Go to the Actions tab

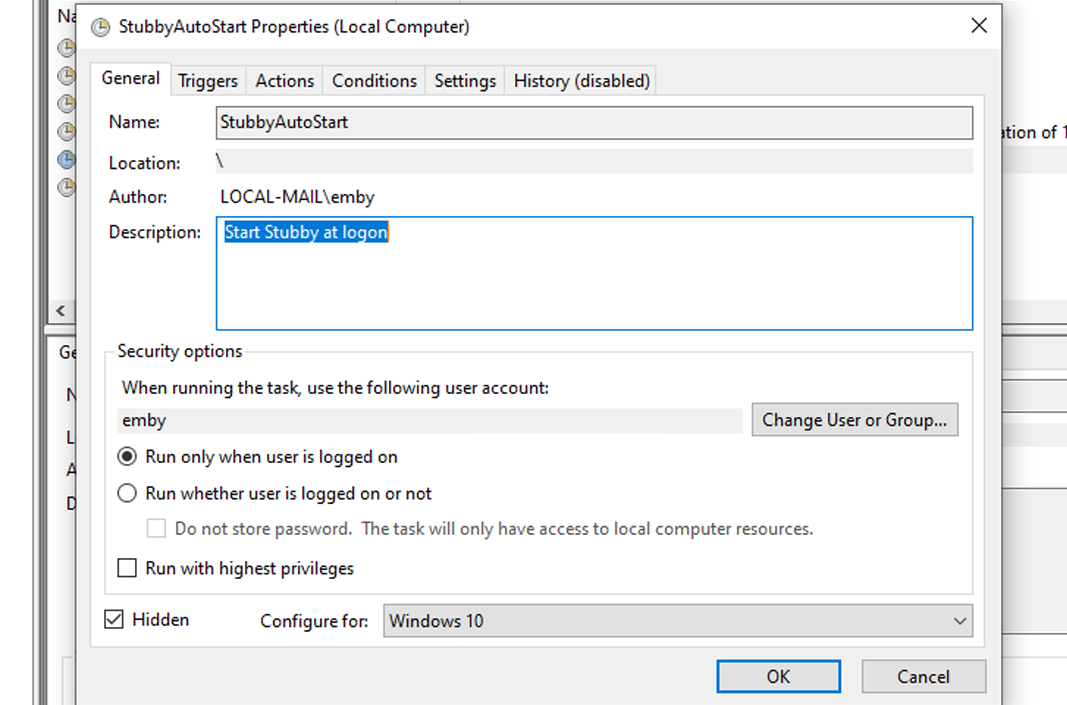point(284,81)
